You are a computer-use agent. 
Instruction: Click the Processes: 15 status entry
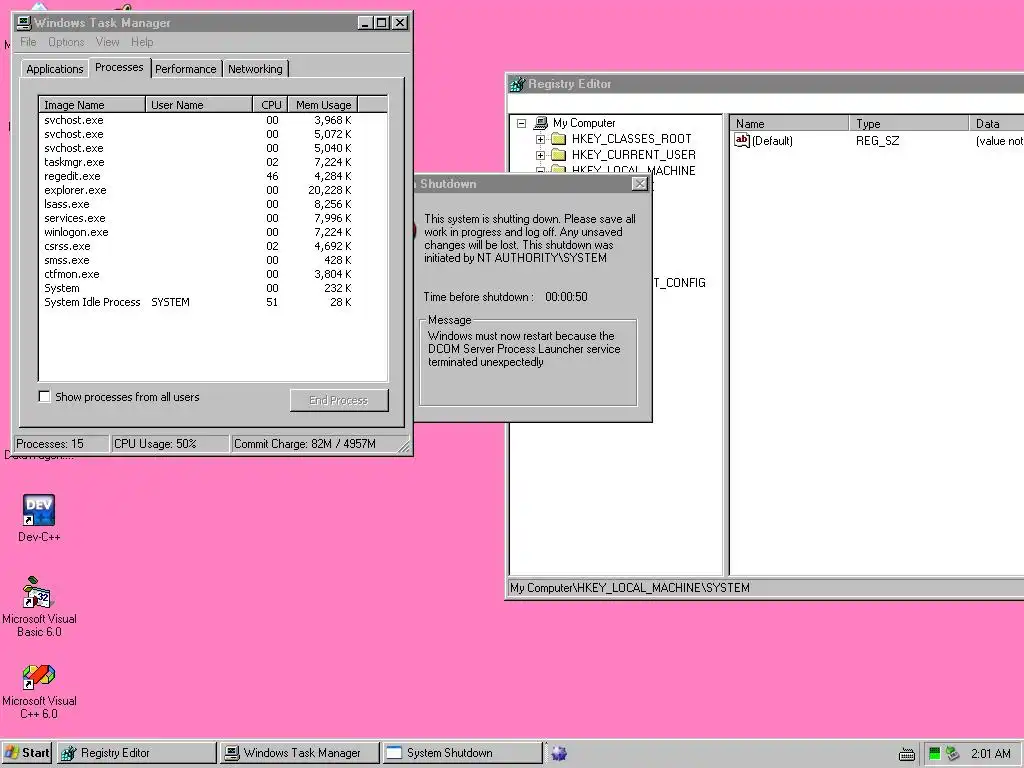(61, 444)
